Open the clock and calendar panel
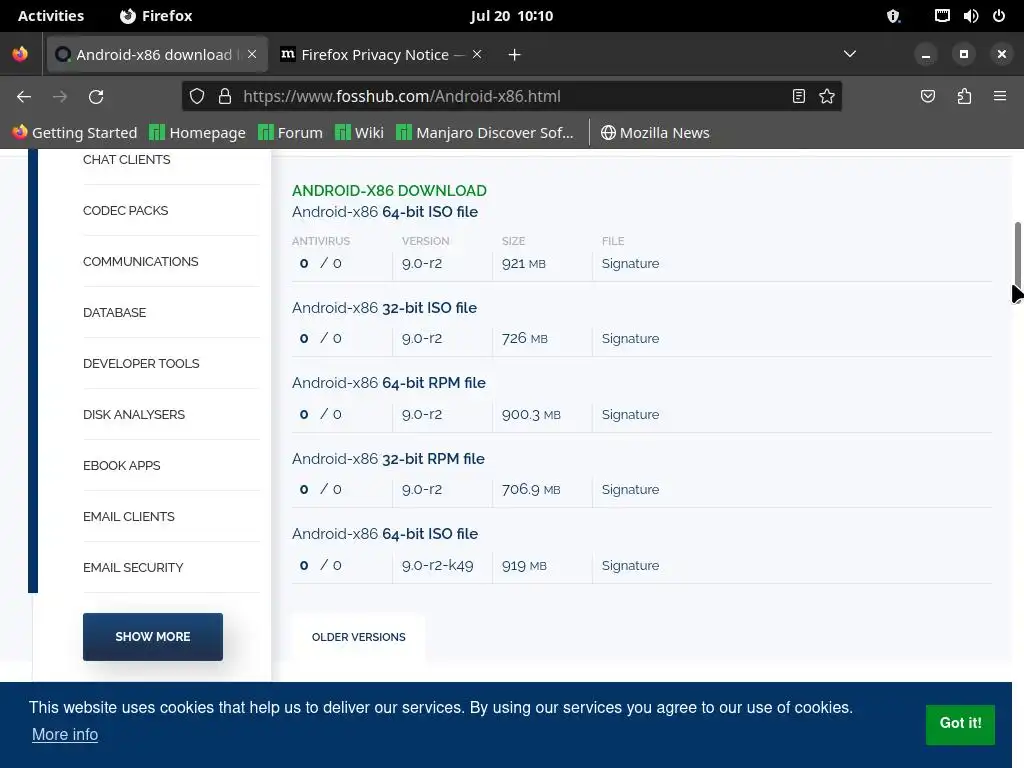This screenshot has height=768, width=1024. (x=511, y=16)
